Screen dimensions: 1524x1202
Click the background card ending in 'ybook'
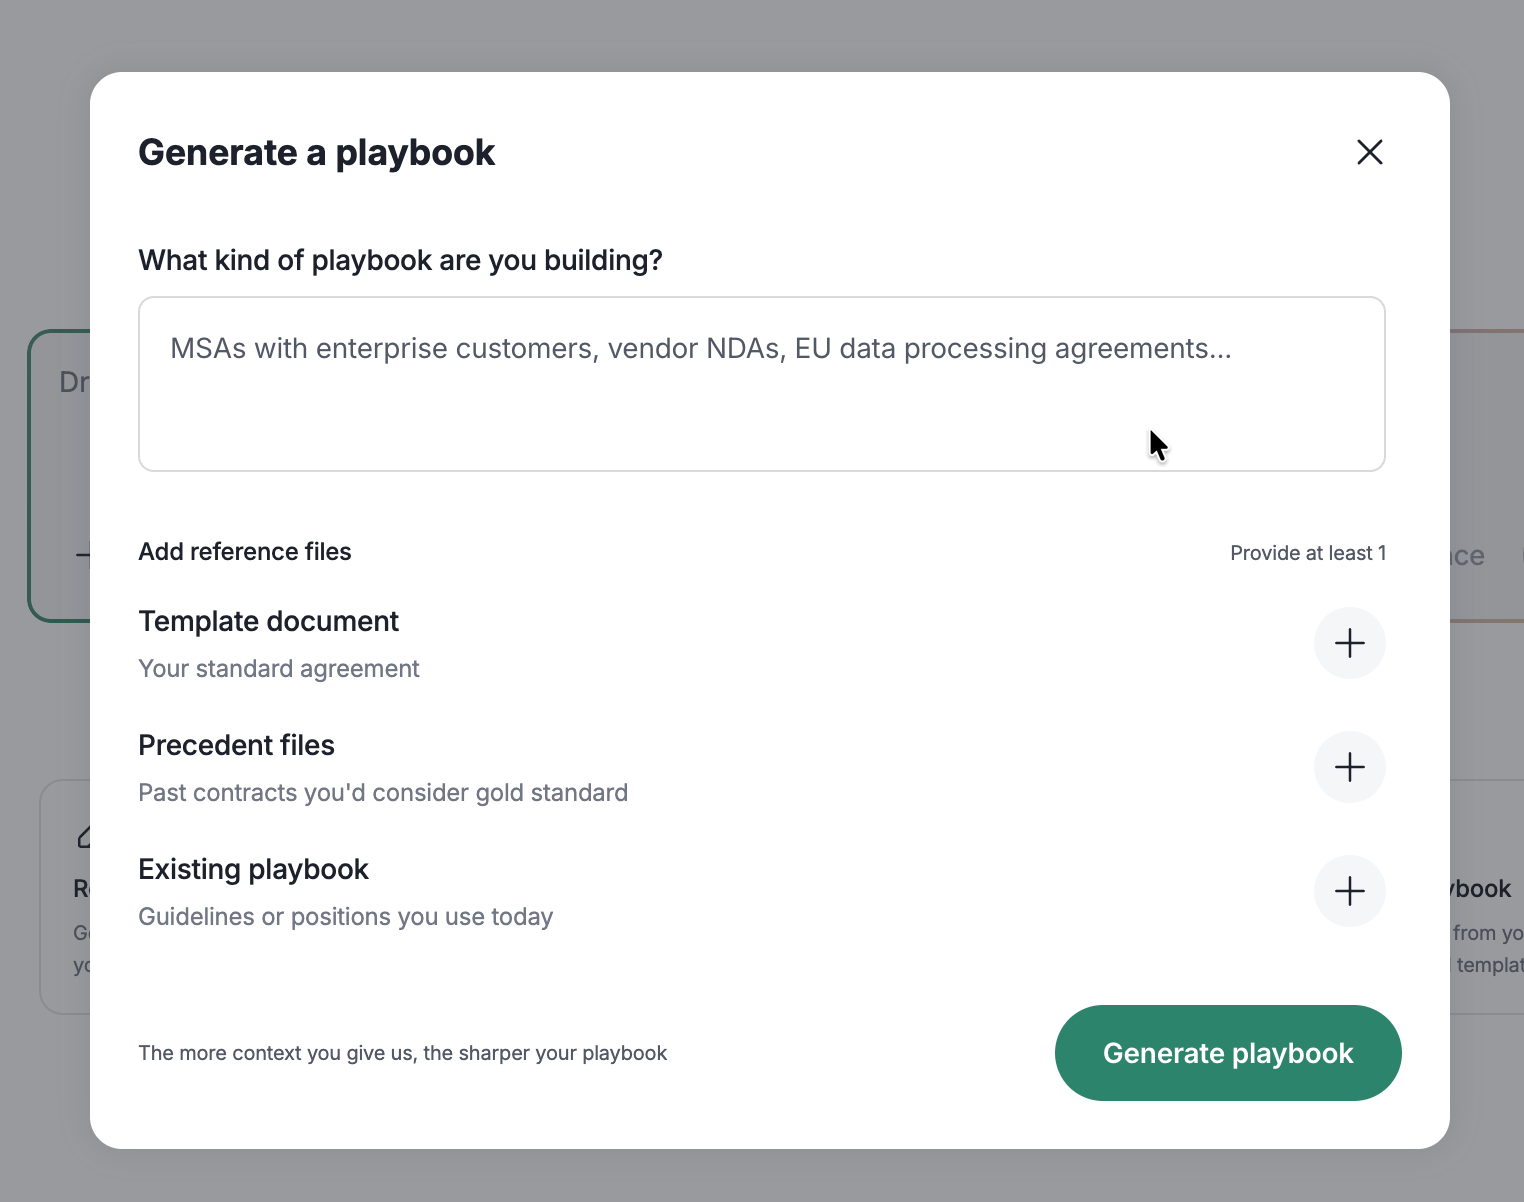1487,897
